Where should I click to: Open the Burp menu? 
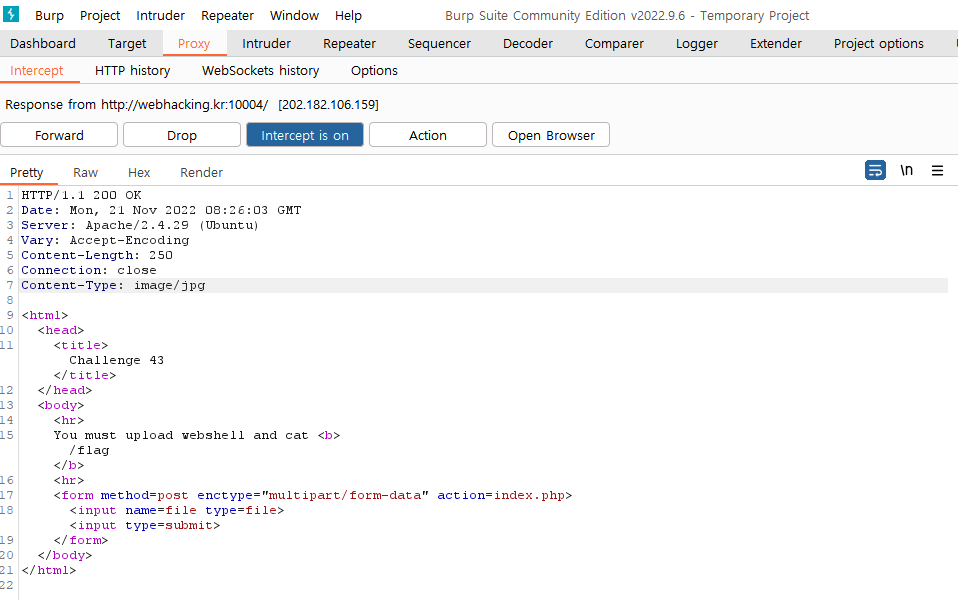coord(49,15)
